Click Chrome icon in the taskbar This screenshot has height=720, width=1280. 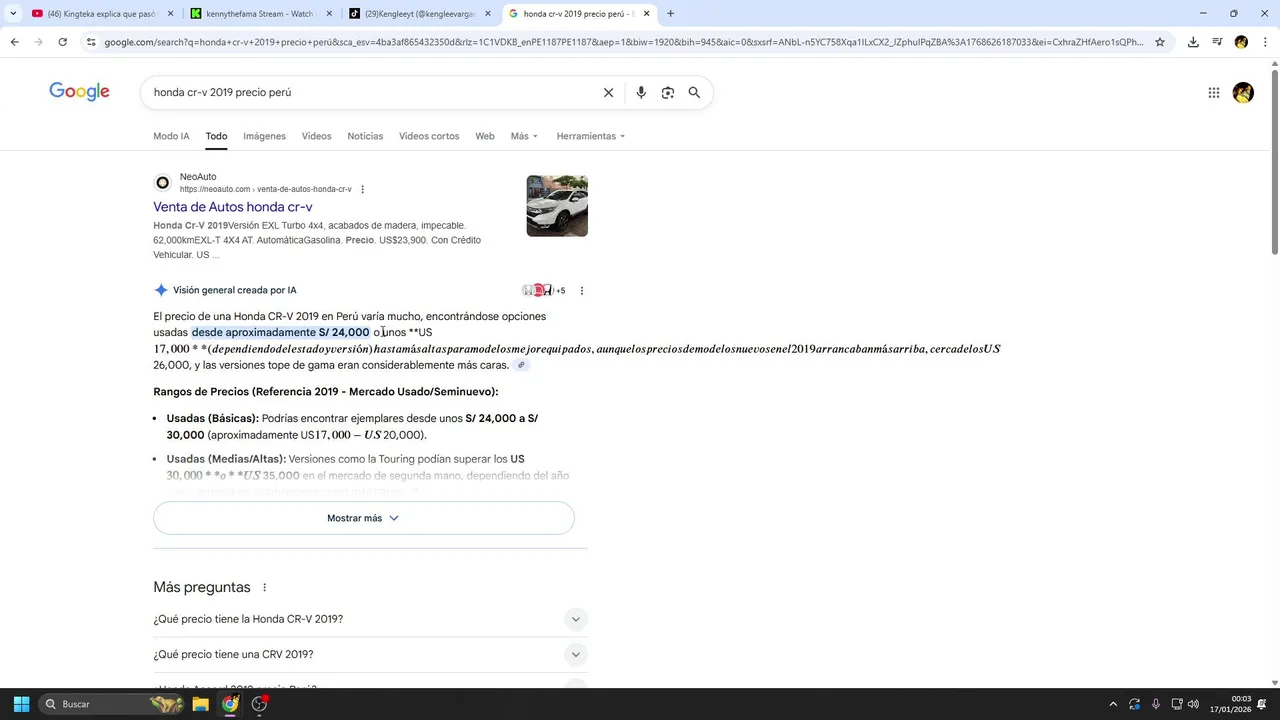[230, 704]
